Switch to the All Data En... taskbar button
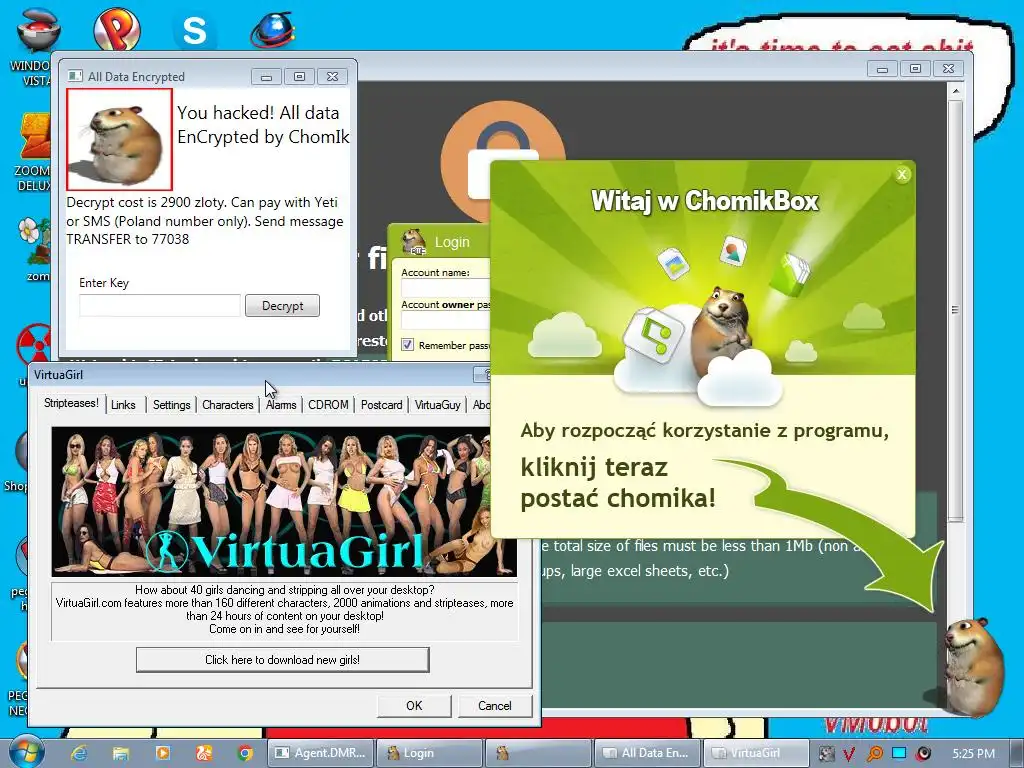This screenshot has width=1024, height=768. (x=647, y=753)
